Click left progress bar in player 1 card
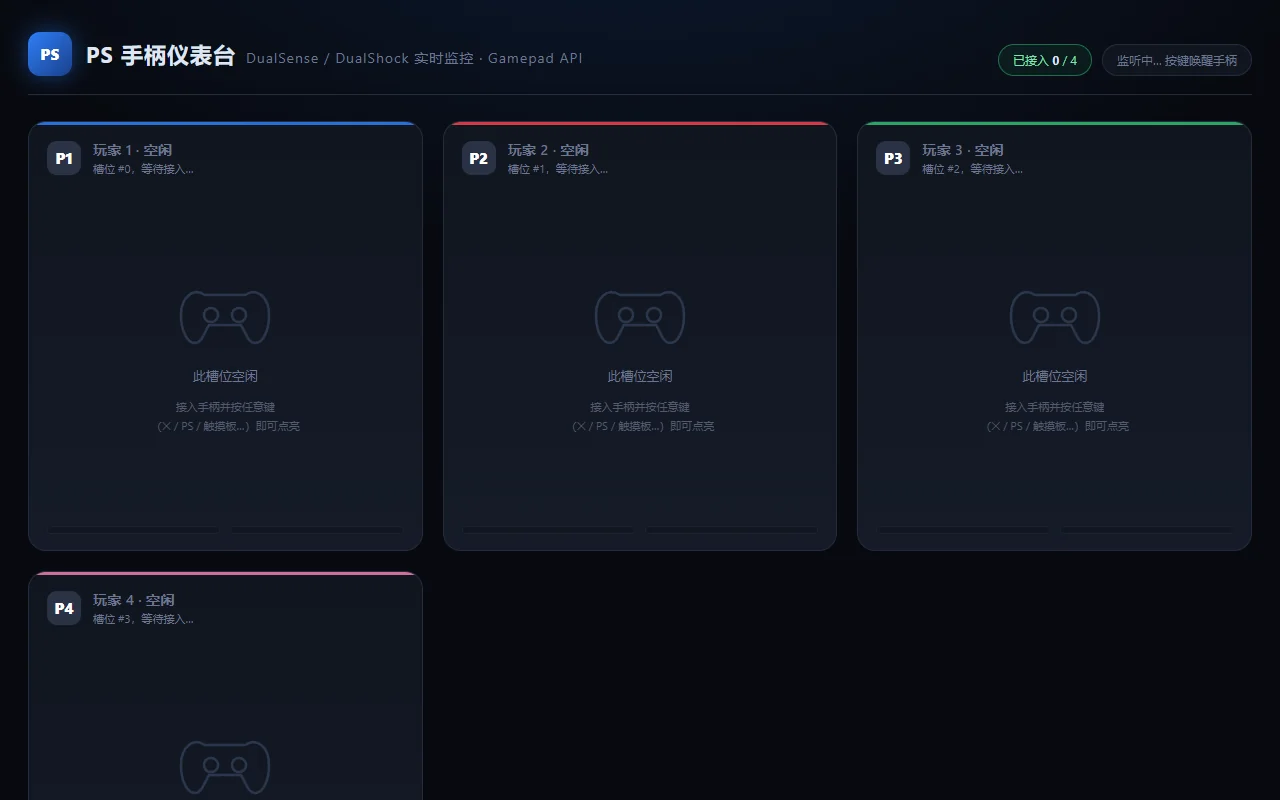Image resolution: width=1280 pixels, height=800 pixels. point(133,530)
